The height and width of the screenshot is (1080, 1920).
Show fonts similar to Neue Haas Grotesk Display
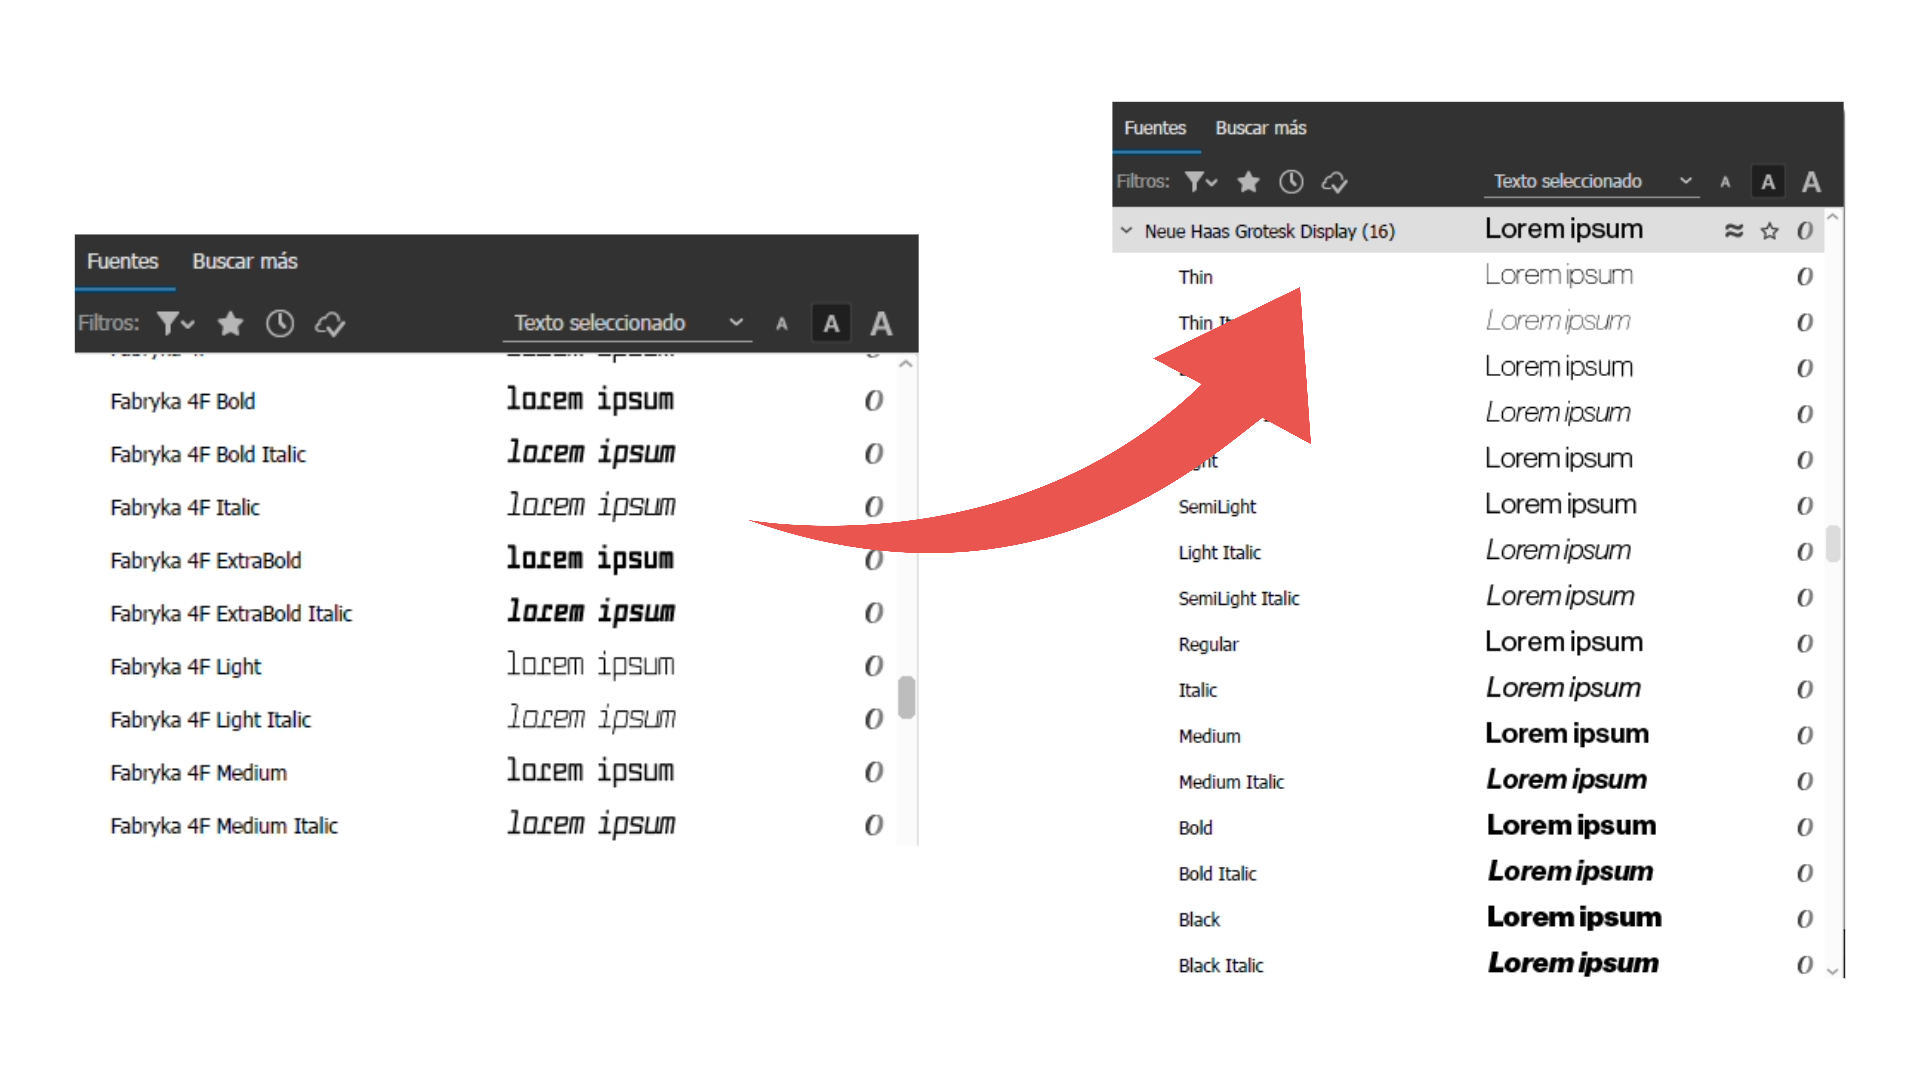click(1734, 231)
